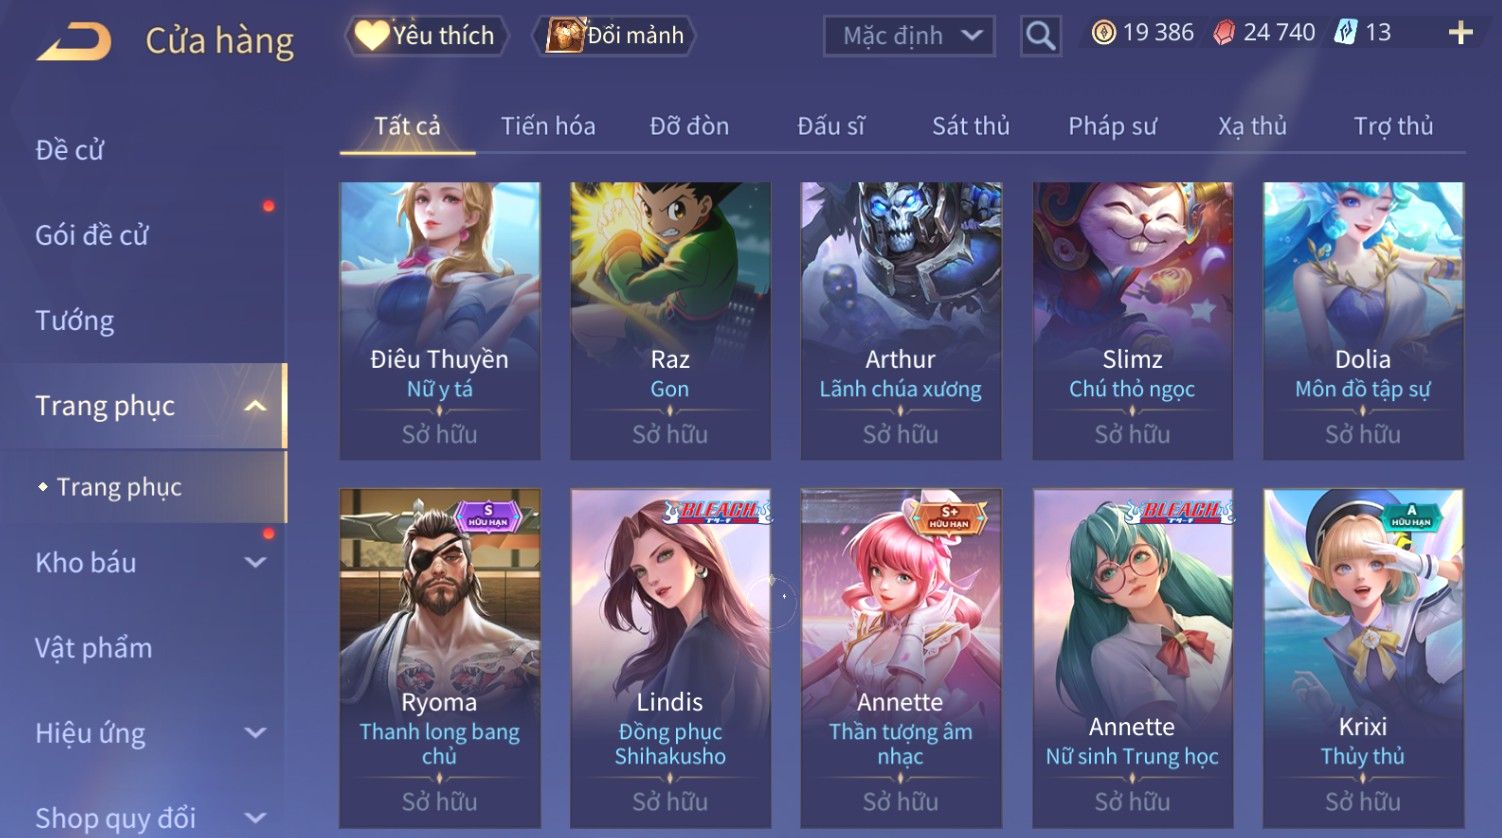Click the red gem currency icon

click(x=1224, y=33)
